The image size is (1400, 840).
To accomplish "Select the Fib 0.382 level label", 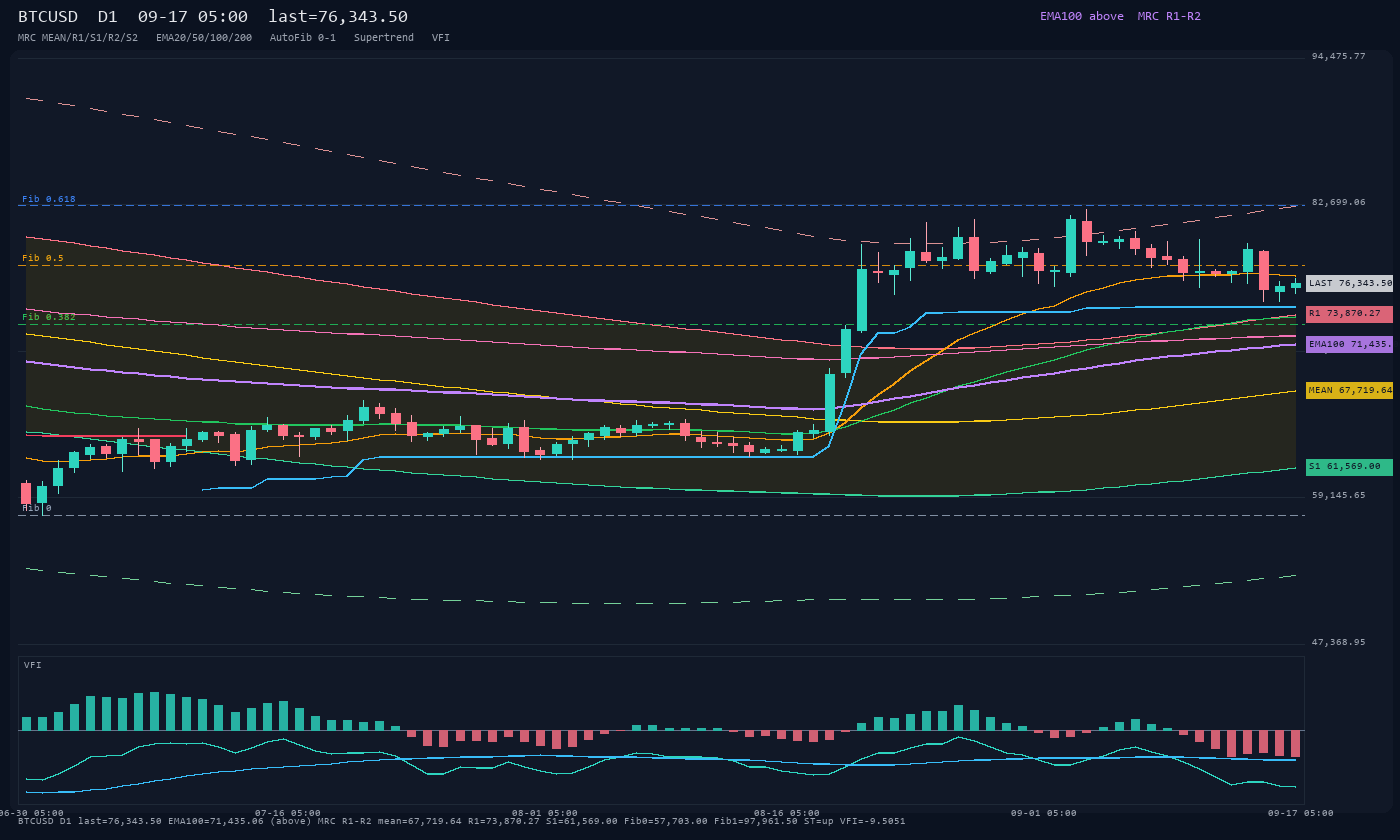I will point(49,317).
